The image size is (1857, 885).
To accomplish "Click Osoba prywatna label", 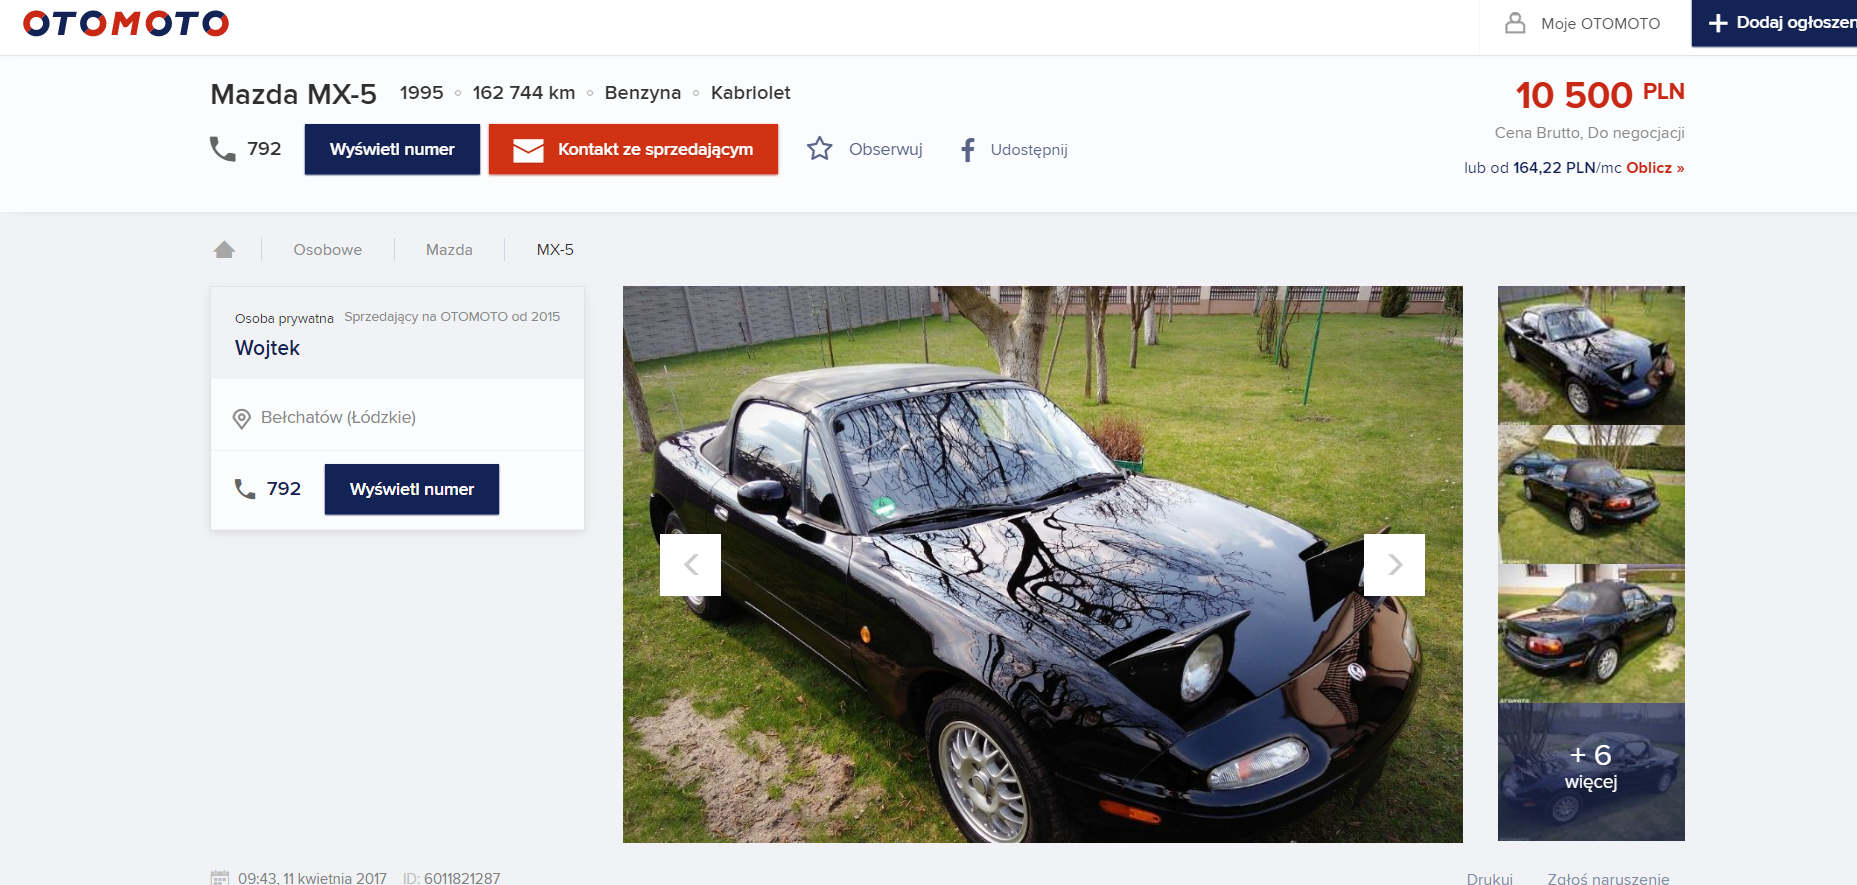I will pyautogui.click(x=284, y=318).
